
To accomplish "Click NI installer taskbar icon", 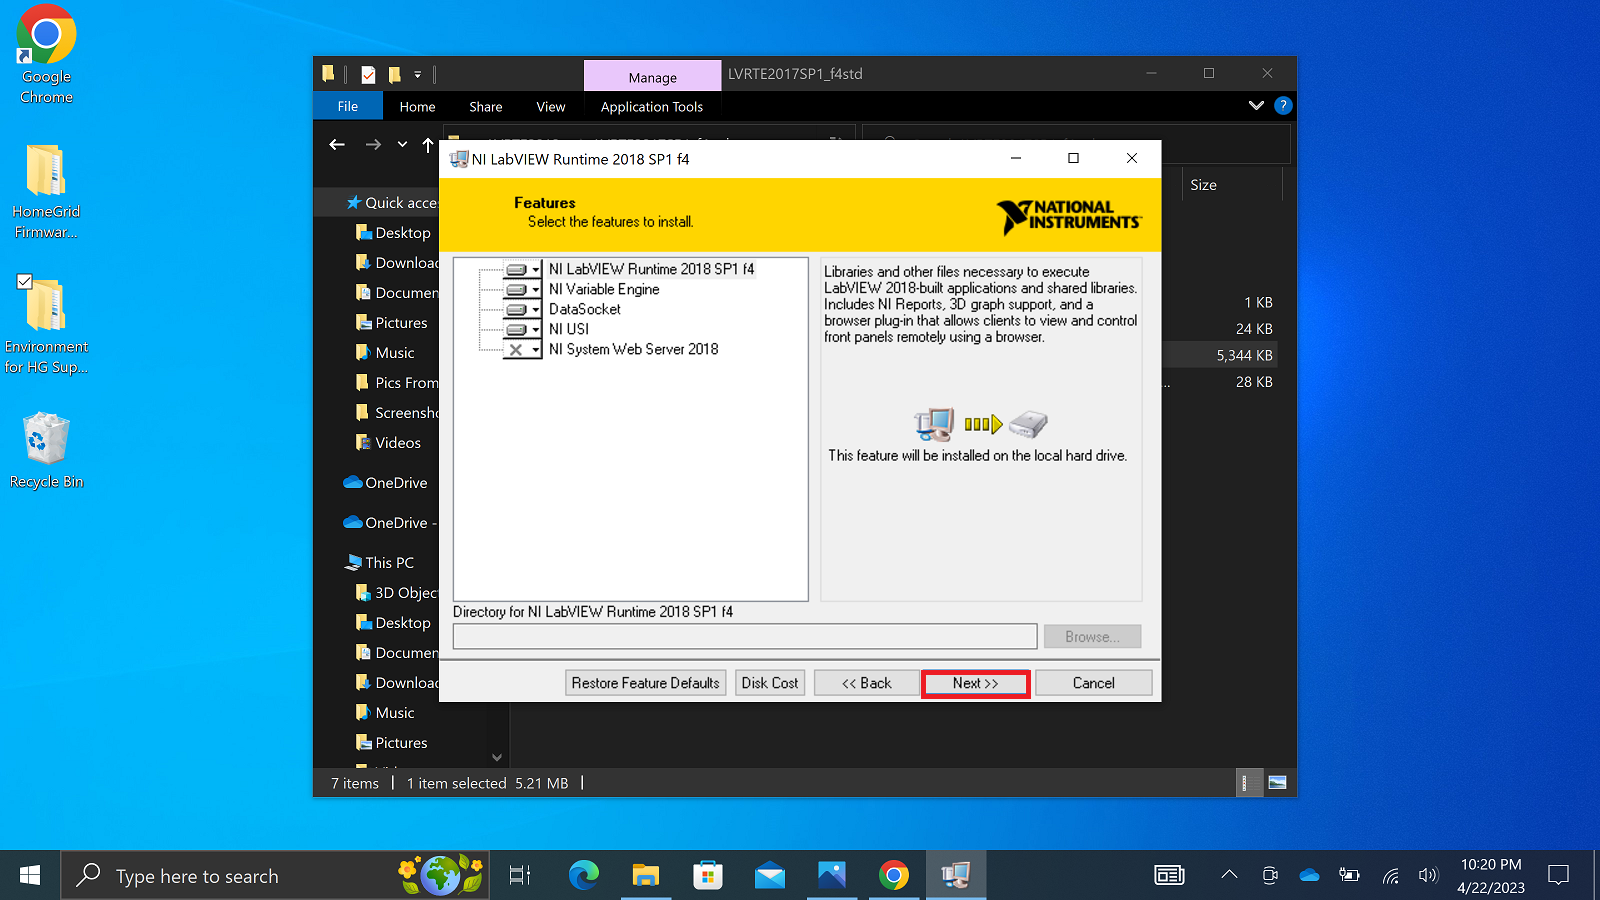I will 956,876.
